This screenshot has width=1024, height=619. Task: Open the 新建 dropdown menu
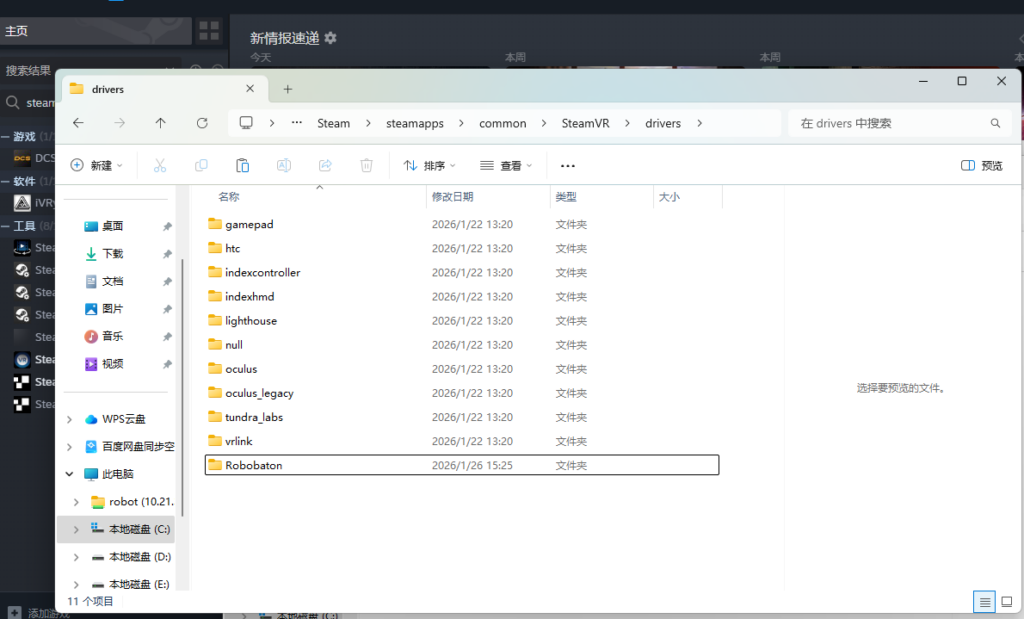click(97, 166)
